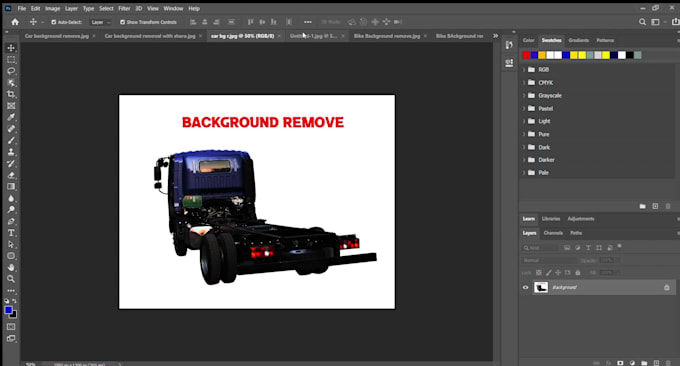Create new swatch group folder icon
This screenshot has height=366, width=680.
[x=643, y=206]
